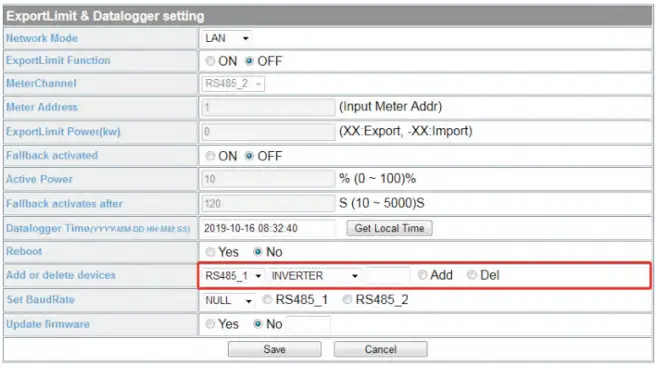Click the ExportLimit Power(kw) input field
This screenshot has height=369, width=660.
[268, 132]
